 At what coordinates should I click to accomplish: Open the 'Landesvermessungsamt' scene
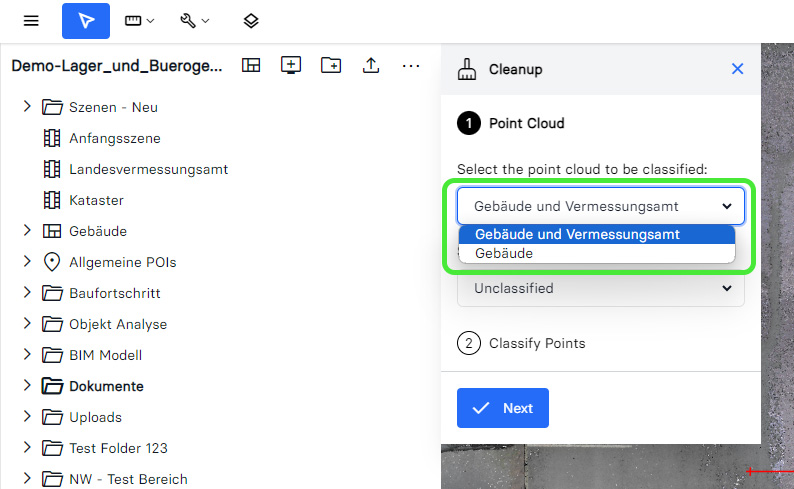coord(148,169)
